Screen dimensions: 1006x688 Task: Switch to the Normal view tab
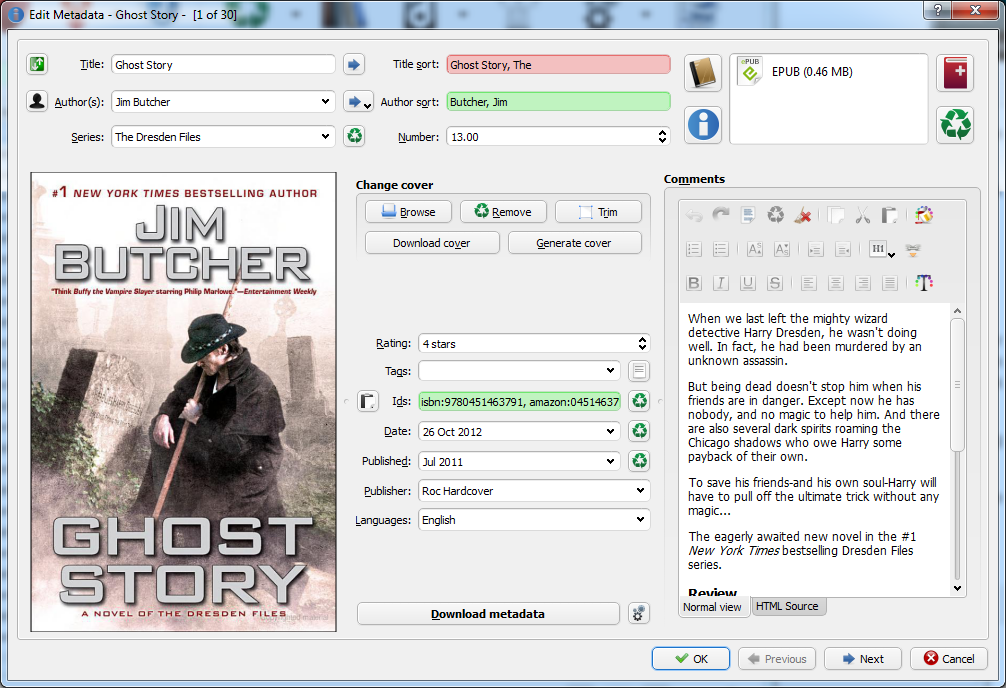pyautogui.click(x=712, y=606)
